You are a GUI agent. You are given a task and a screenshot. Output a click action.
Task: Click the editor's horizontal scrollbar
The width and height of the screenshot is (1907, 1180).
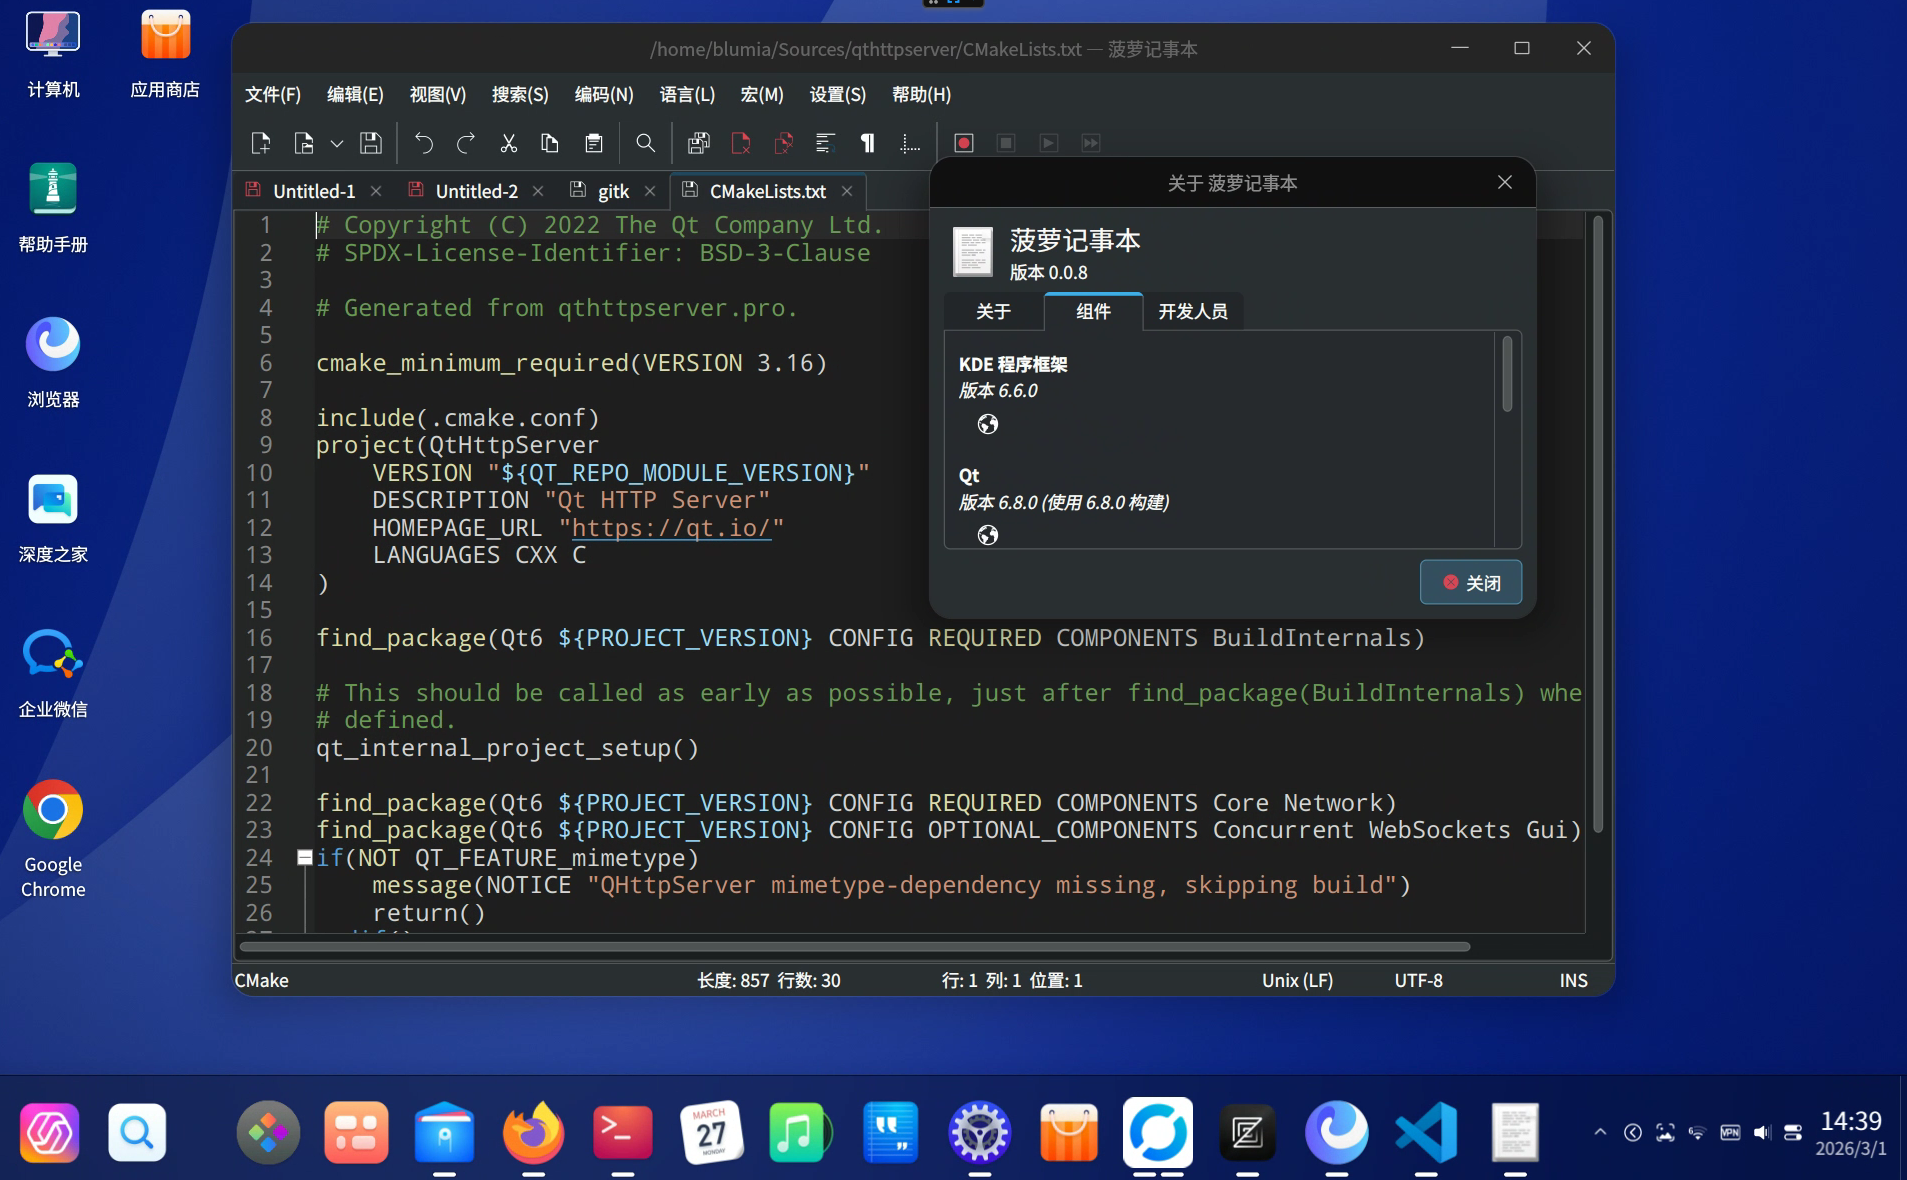point(854,946)
